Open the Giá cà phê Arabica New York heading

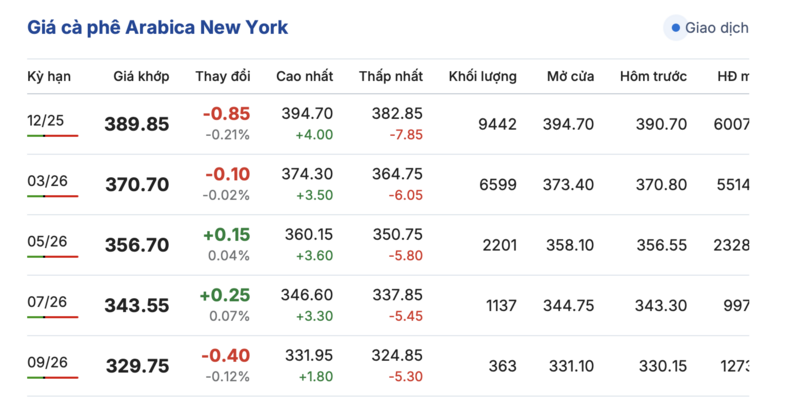click(157, 27)
